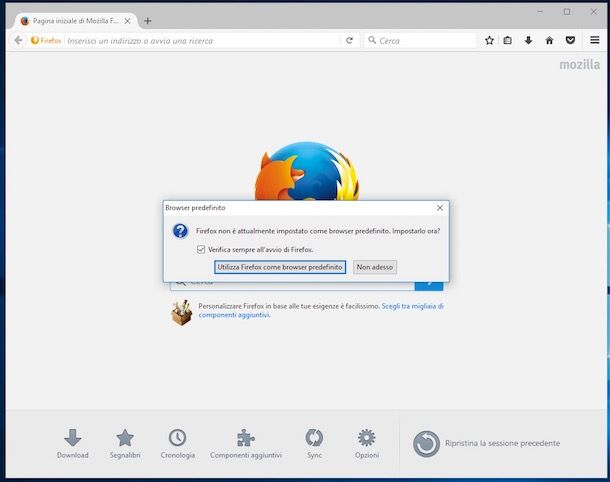Click the Non adesso button

375,267
